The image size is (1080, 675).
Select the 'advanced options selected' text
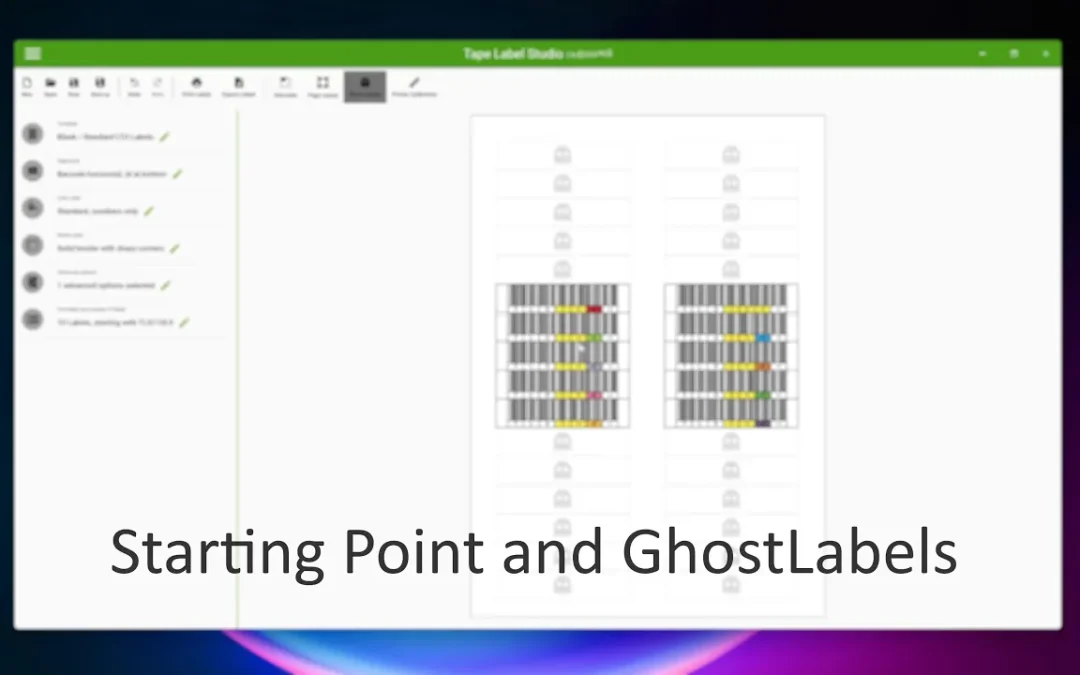click(x=106, y=286)
